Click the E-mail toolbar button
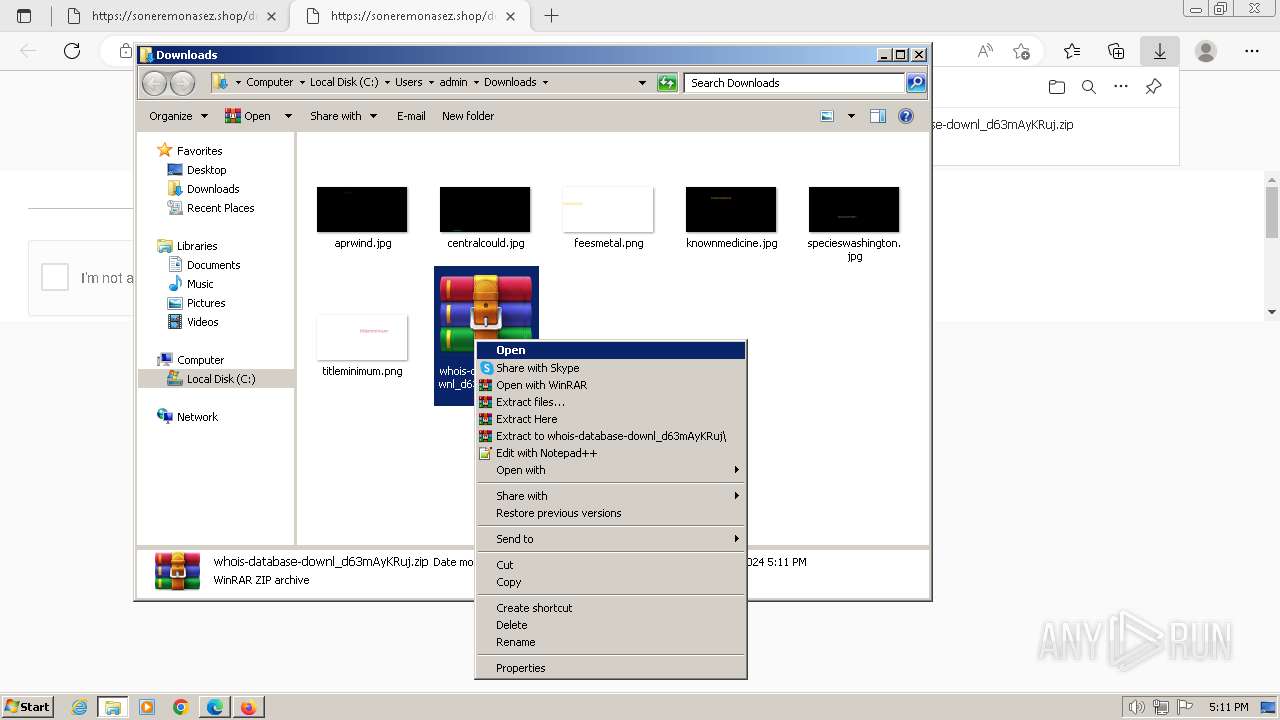Screen dimensions: 1280x720 pos(411,116)
